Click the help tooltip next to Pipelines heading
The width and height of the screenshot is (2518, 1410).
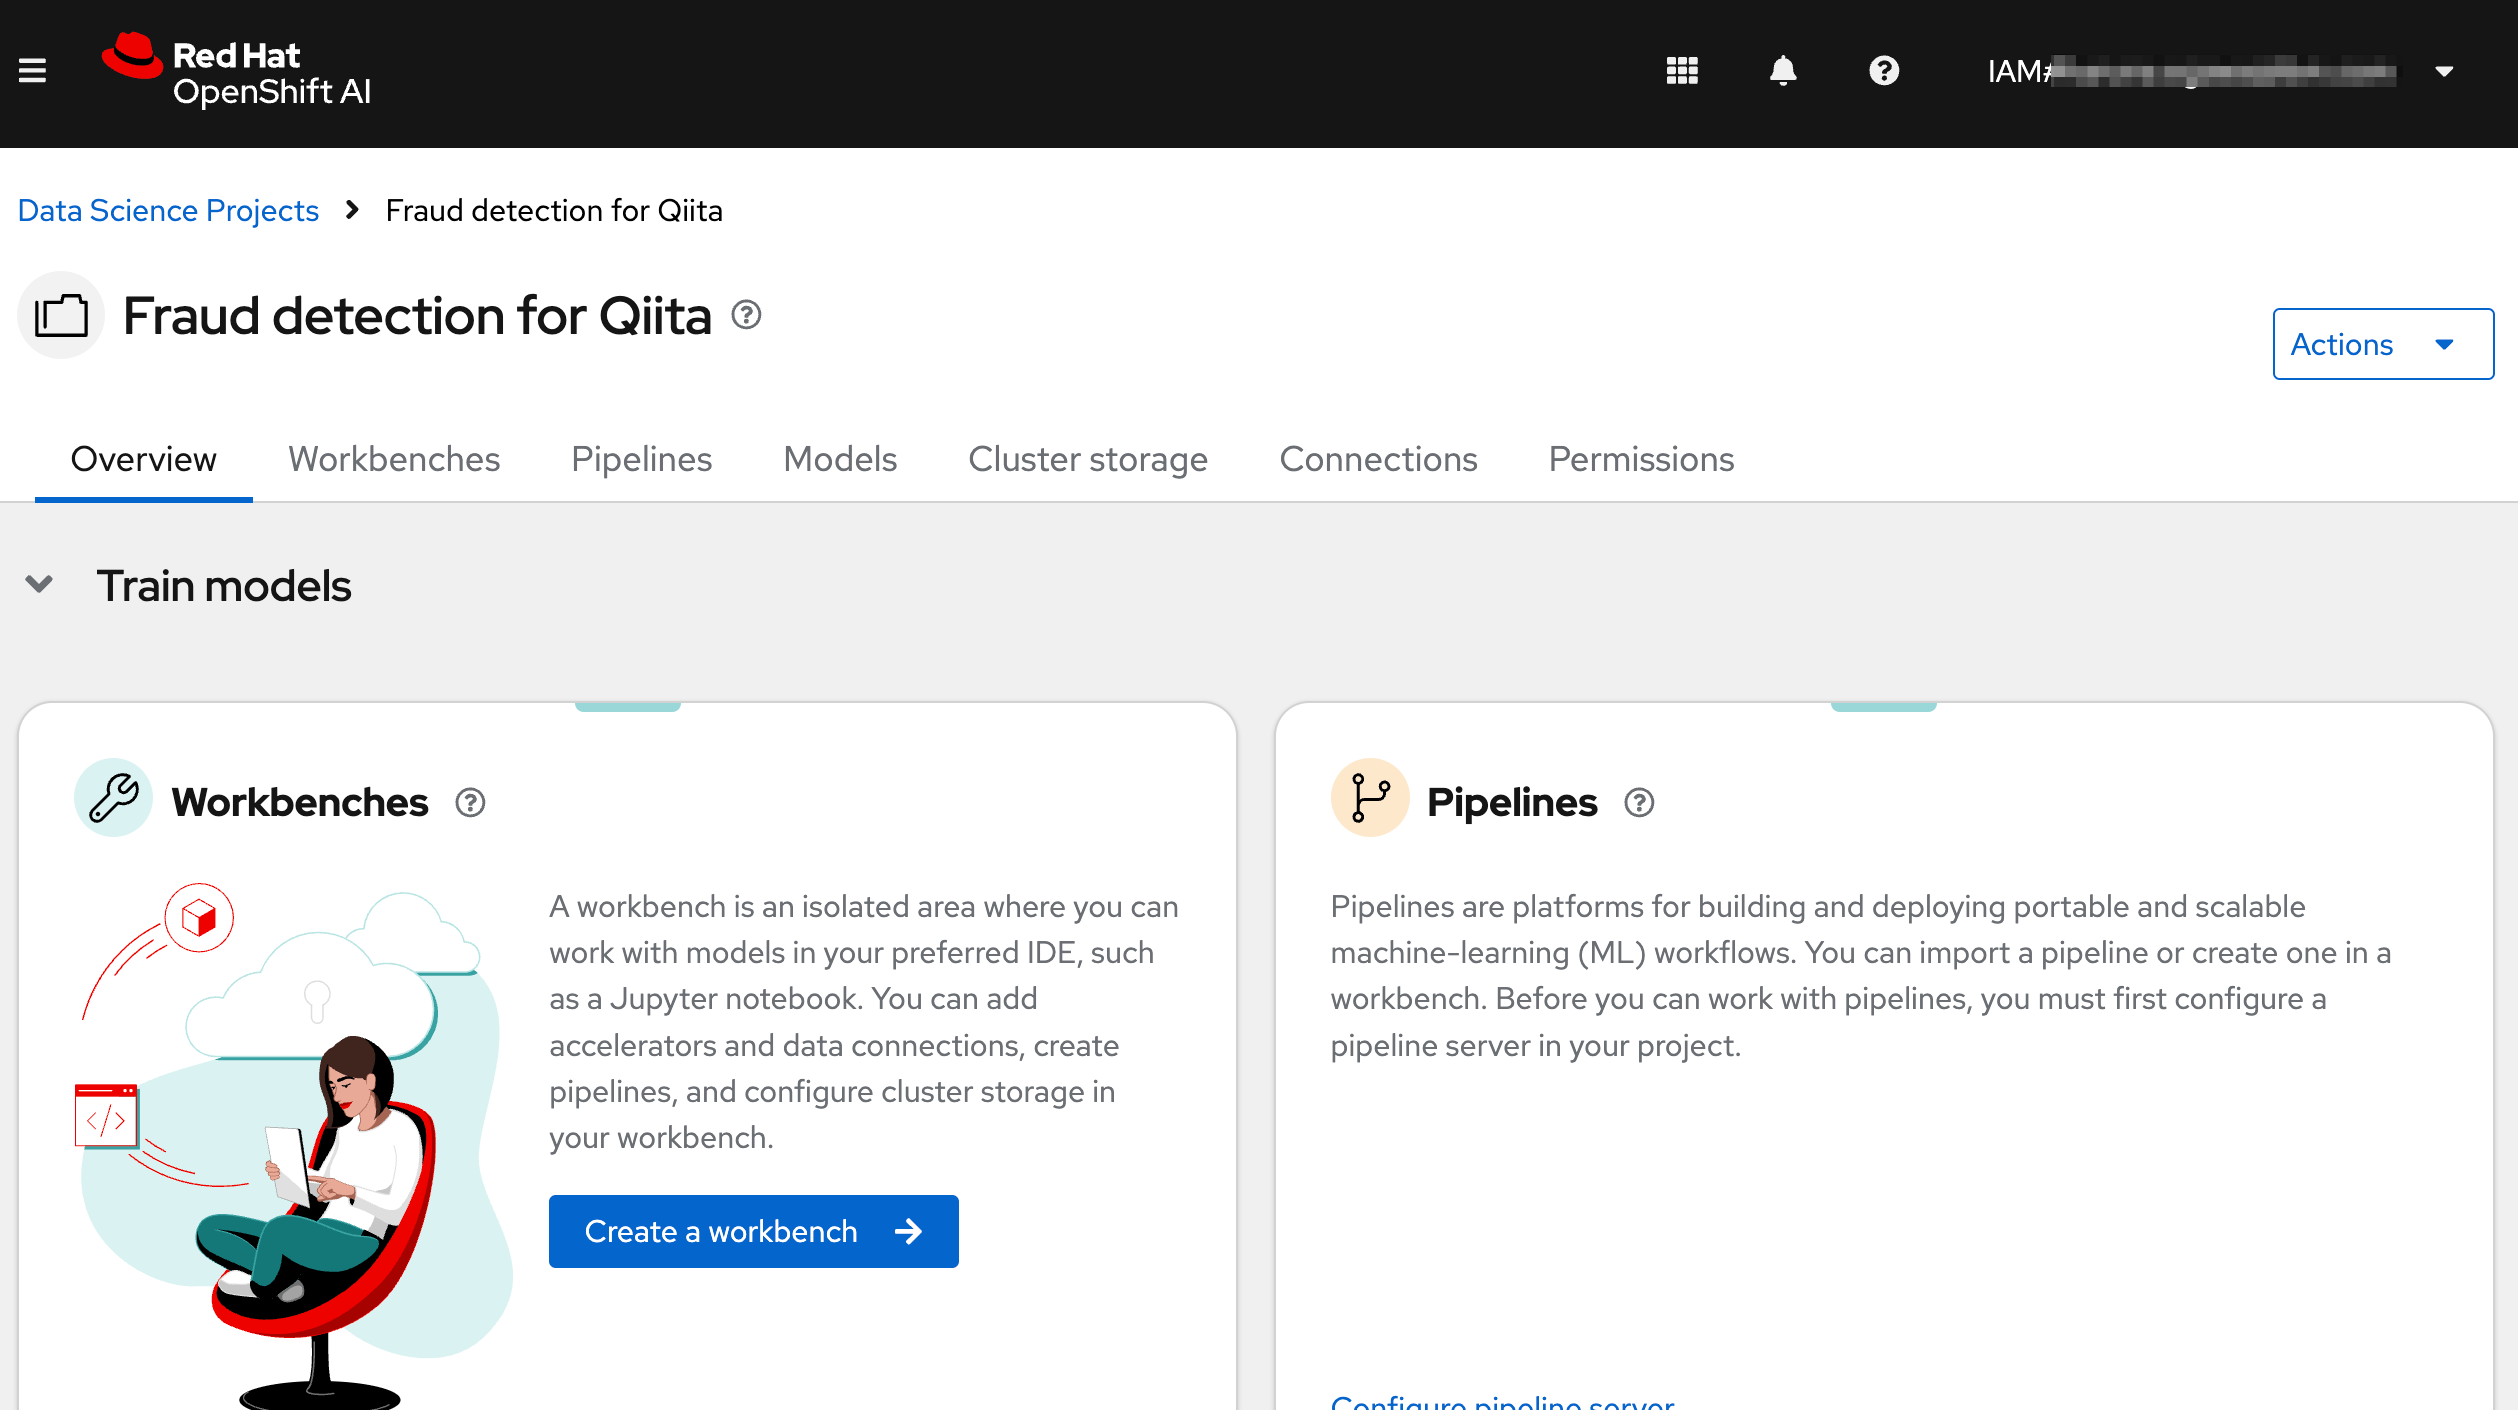pos(1638,802)
